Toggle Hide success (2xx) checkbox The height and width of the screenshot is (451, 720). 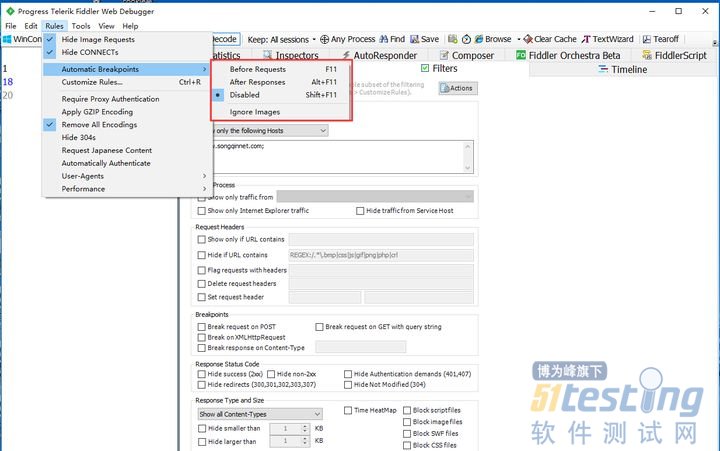coord(201,374)
